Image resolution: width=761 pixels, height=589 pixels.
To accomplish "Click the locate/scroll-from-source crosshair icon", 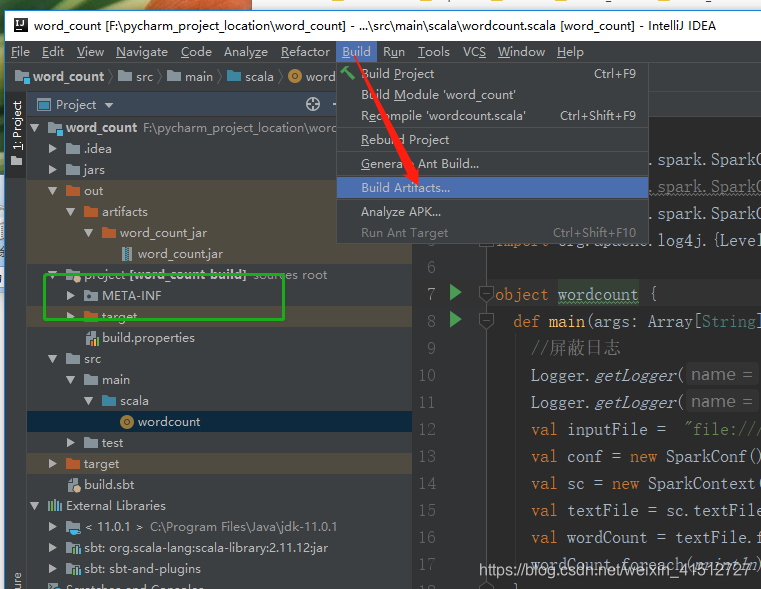I will pyautogui.click(x=313, y=104).
